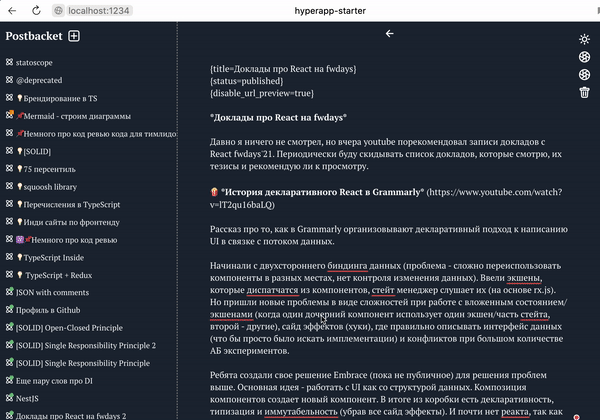This screenshot has height=420, width=600.
Task: Click the new post plus icon beside Postbacket
Action: click(74, 36)
